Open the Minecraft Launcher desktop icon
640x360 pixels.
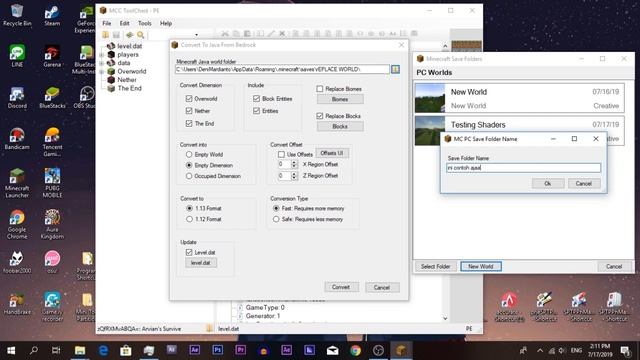[x=17, y=183]
